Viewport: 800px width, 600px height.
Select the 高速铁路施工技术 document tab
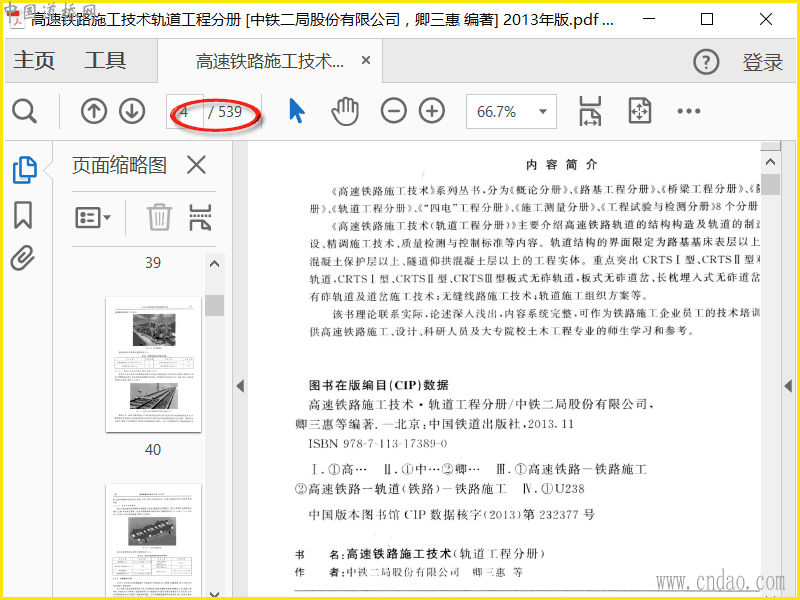(270, 61)
